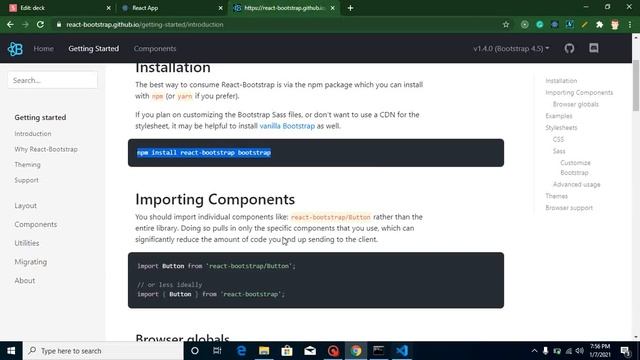Jump to Importing Components in table of contents

579,93
